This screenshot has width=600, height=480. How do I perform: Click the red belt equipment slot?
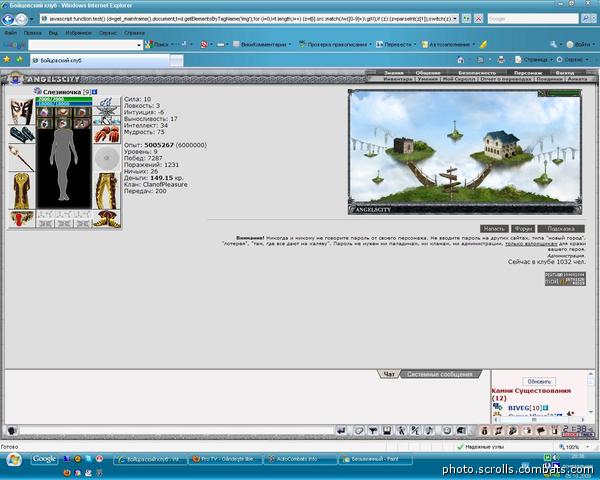coord(22,219)
